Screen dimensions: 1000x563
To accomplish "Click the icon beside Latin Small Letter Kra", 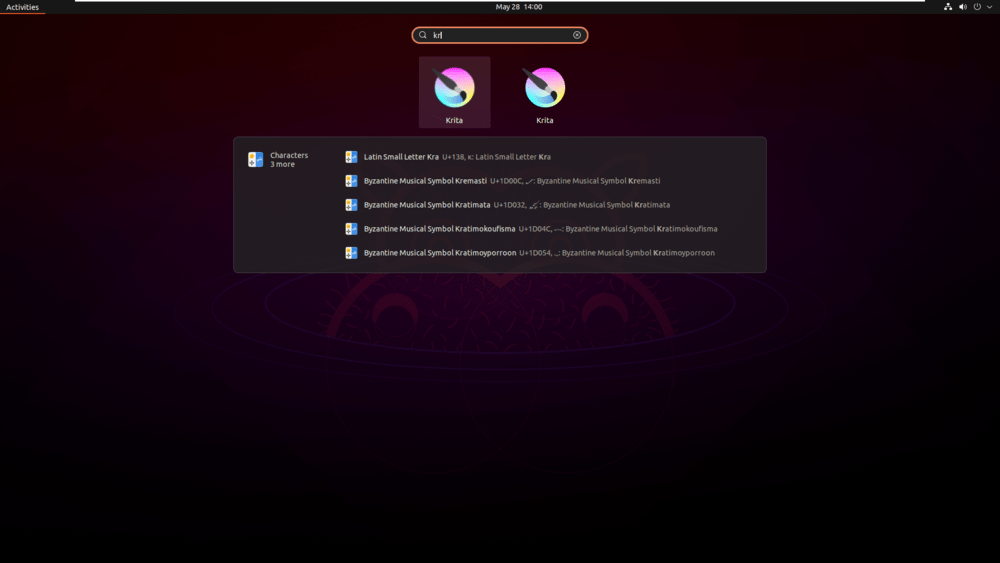I will click(351, 157).
